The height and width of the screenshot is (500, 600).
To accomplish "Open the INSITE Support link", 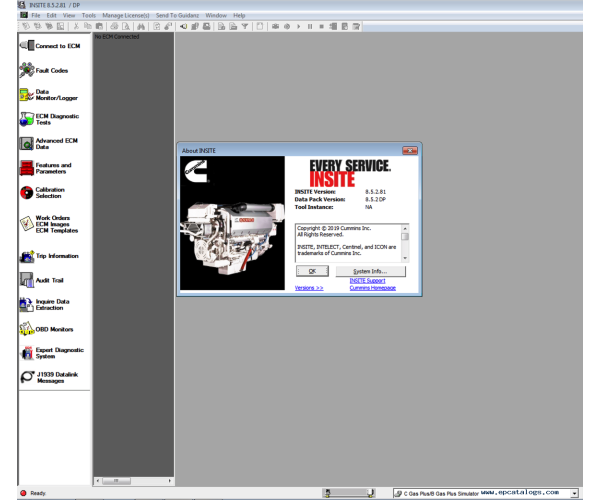I will [x=367, y=280].
